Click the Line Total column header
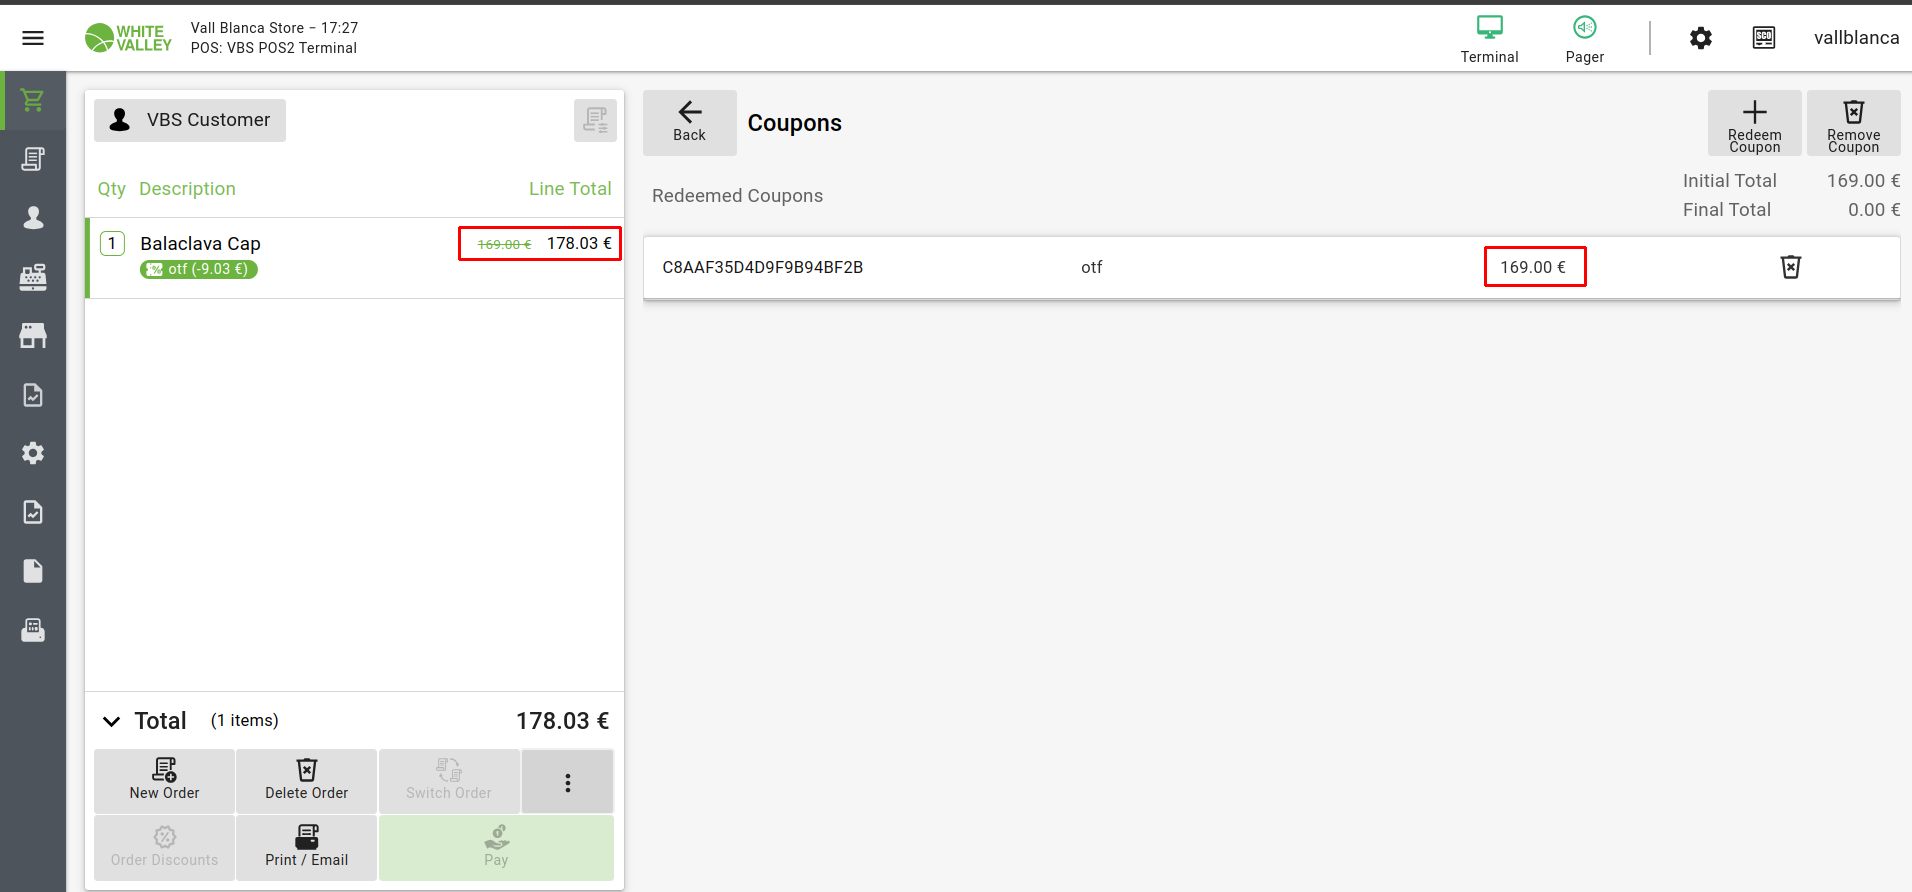The width and height of the screenshot is (1912, 892). (570, 189)
